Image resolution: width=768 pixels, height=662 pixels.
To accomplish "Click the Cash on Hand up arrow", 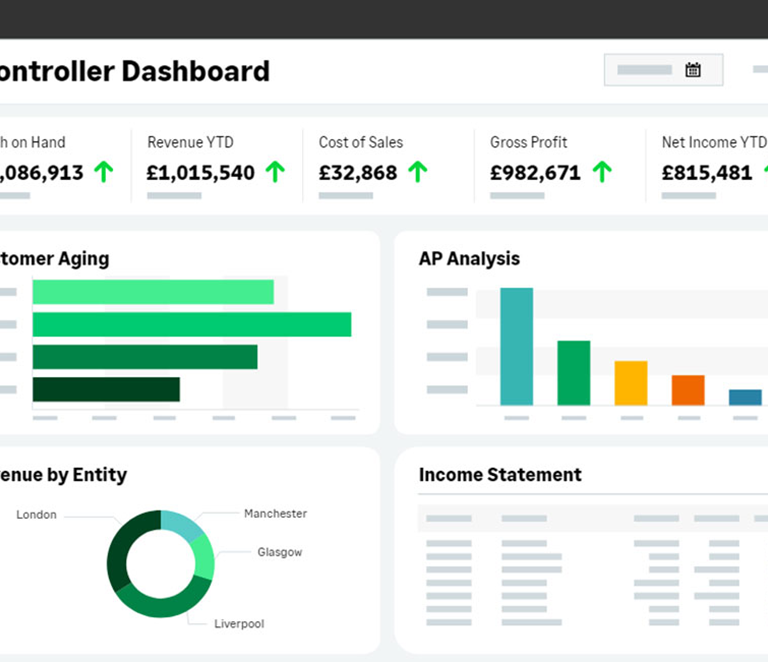I will (x=104, y=172).
